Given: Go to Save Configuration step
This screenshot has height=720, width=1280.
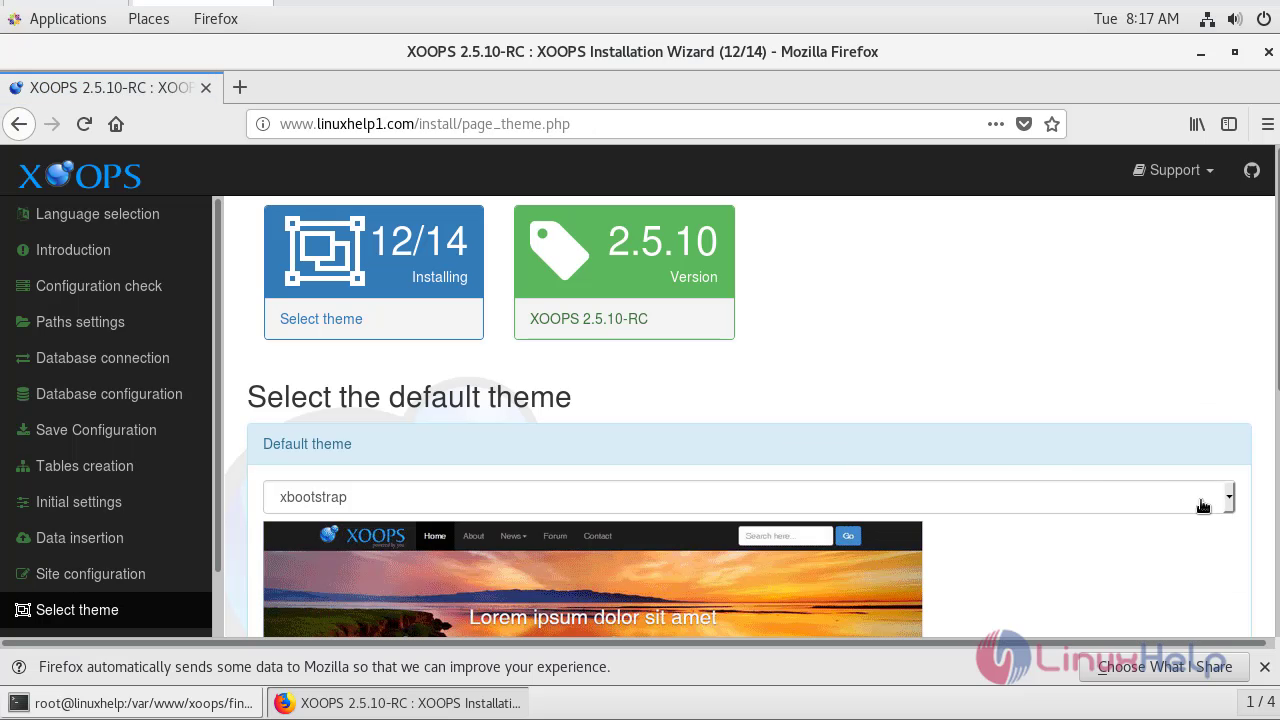Looking at the screenshot, I should coord(96,430).
